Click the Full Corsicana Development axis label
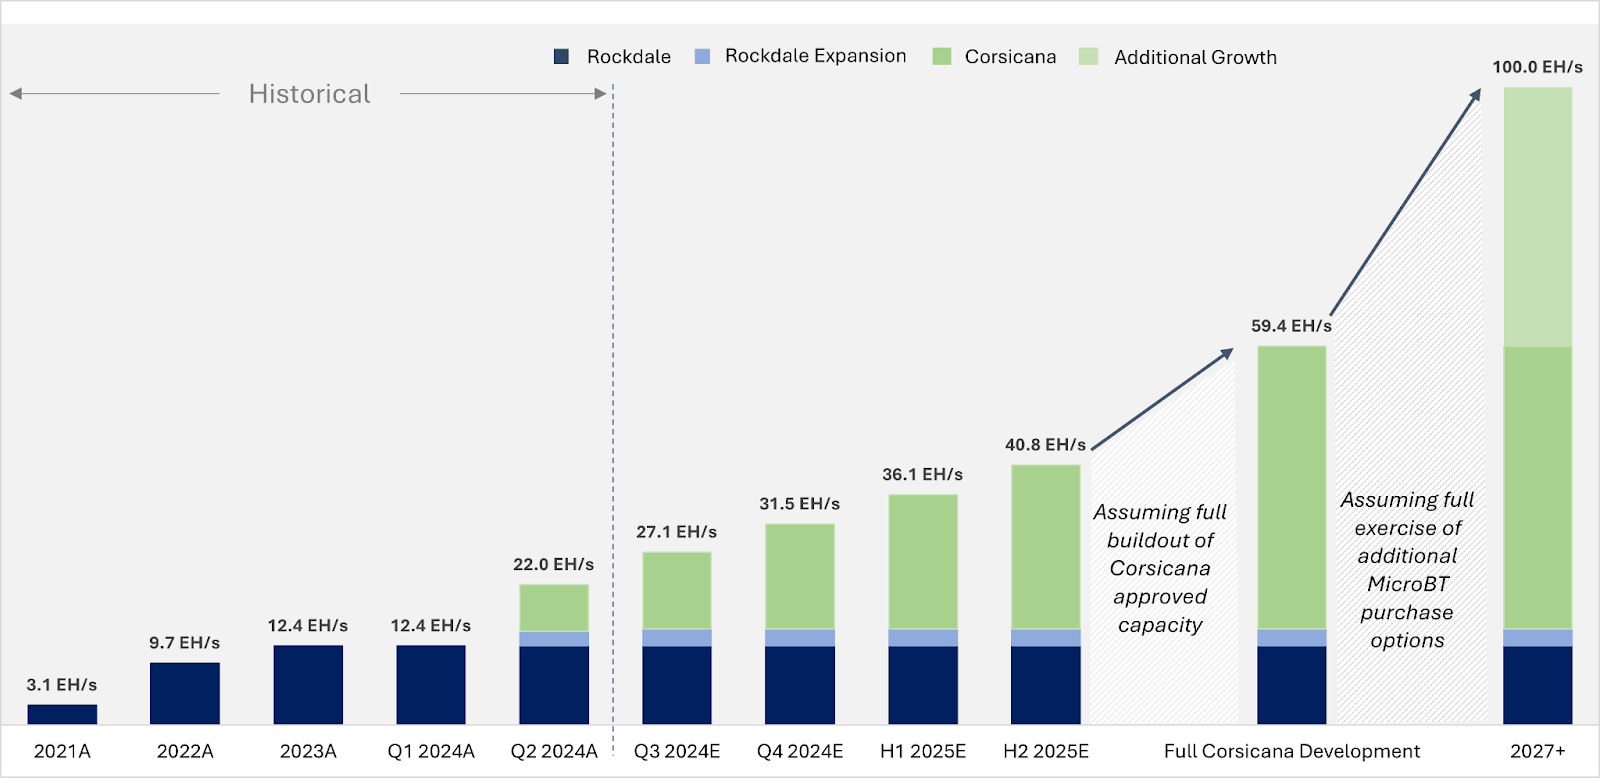 [1292, 751]
